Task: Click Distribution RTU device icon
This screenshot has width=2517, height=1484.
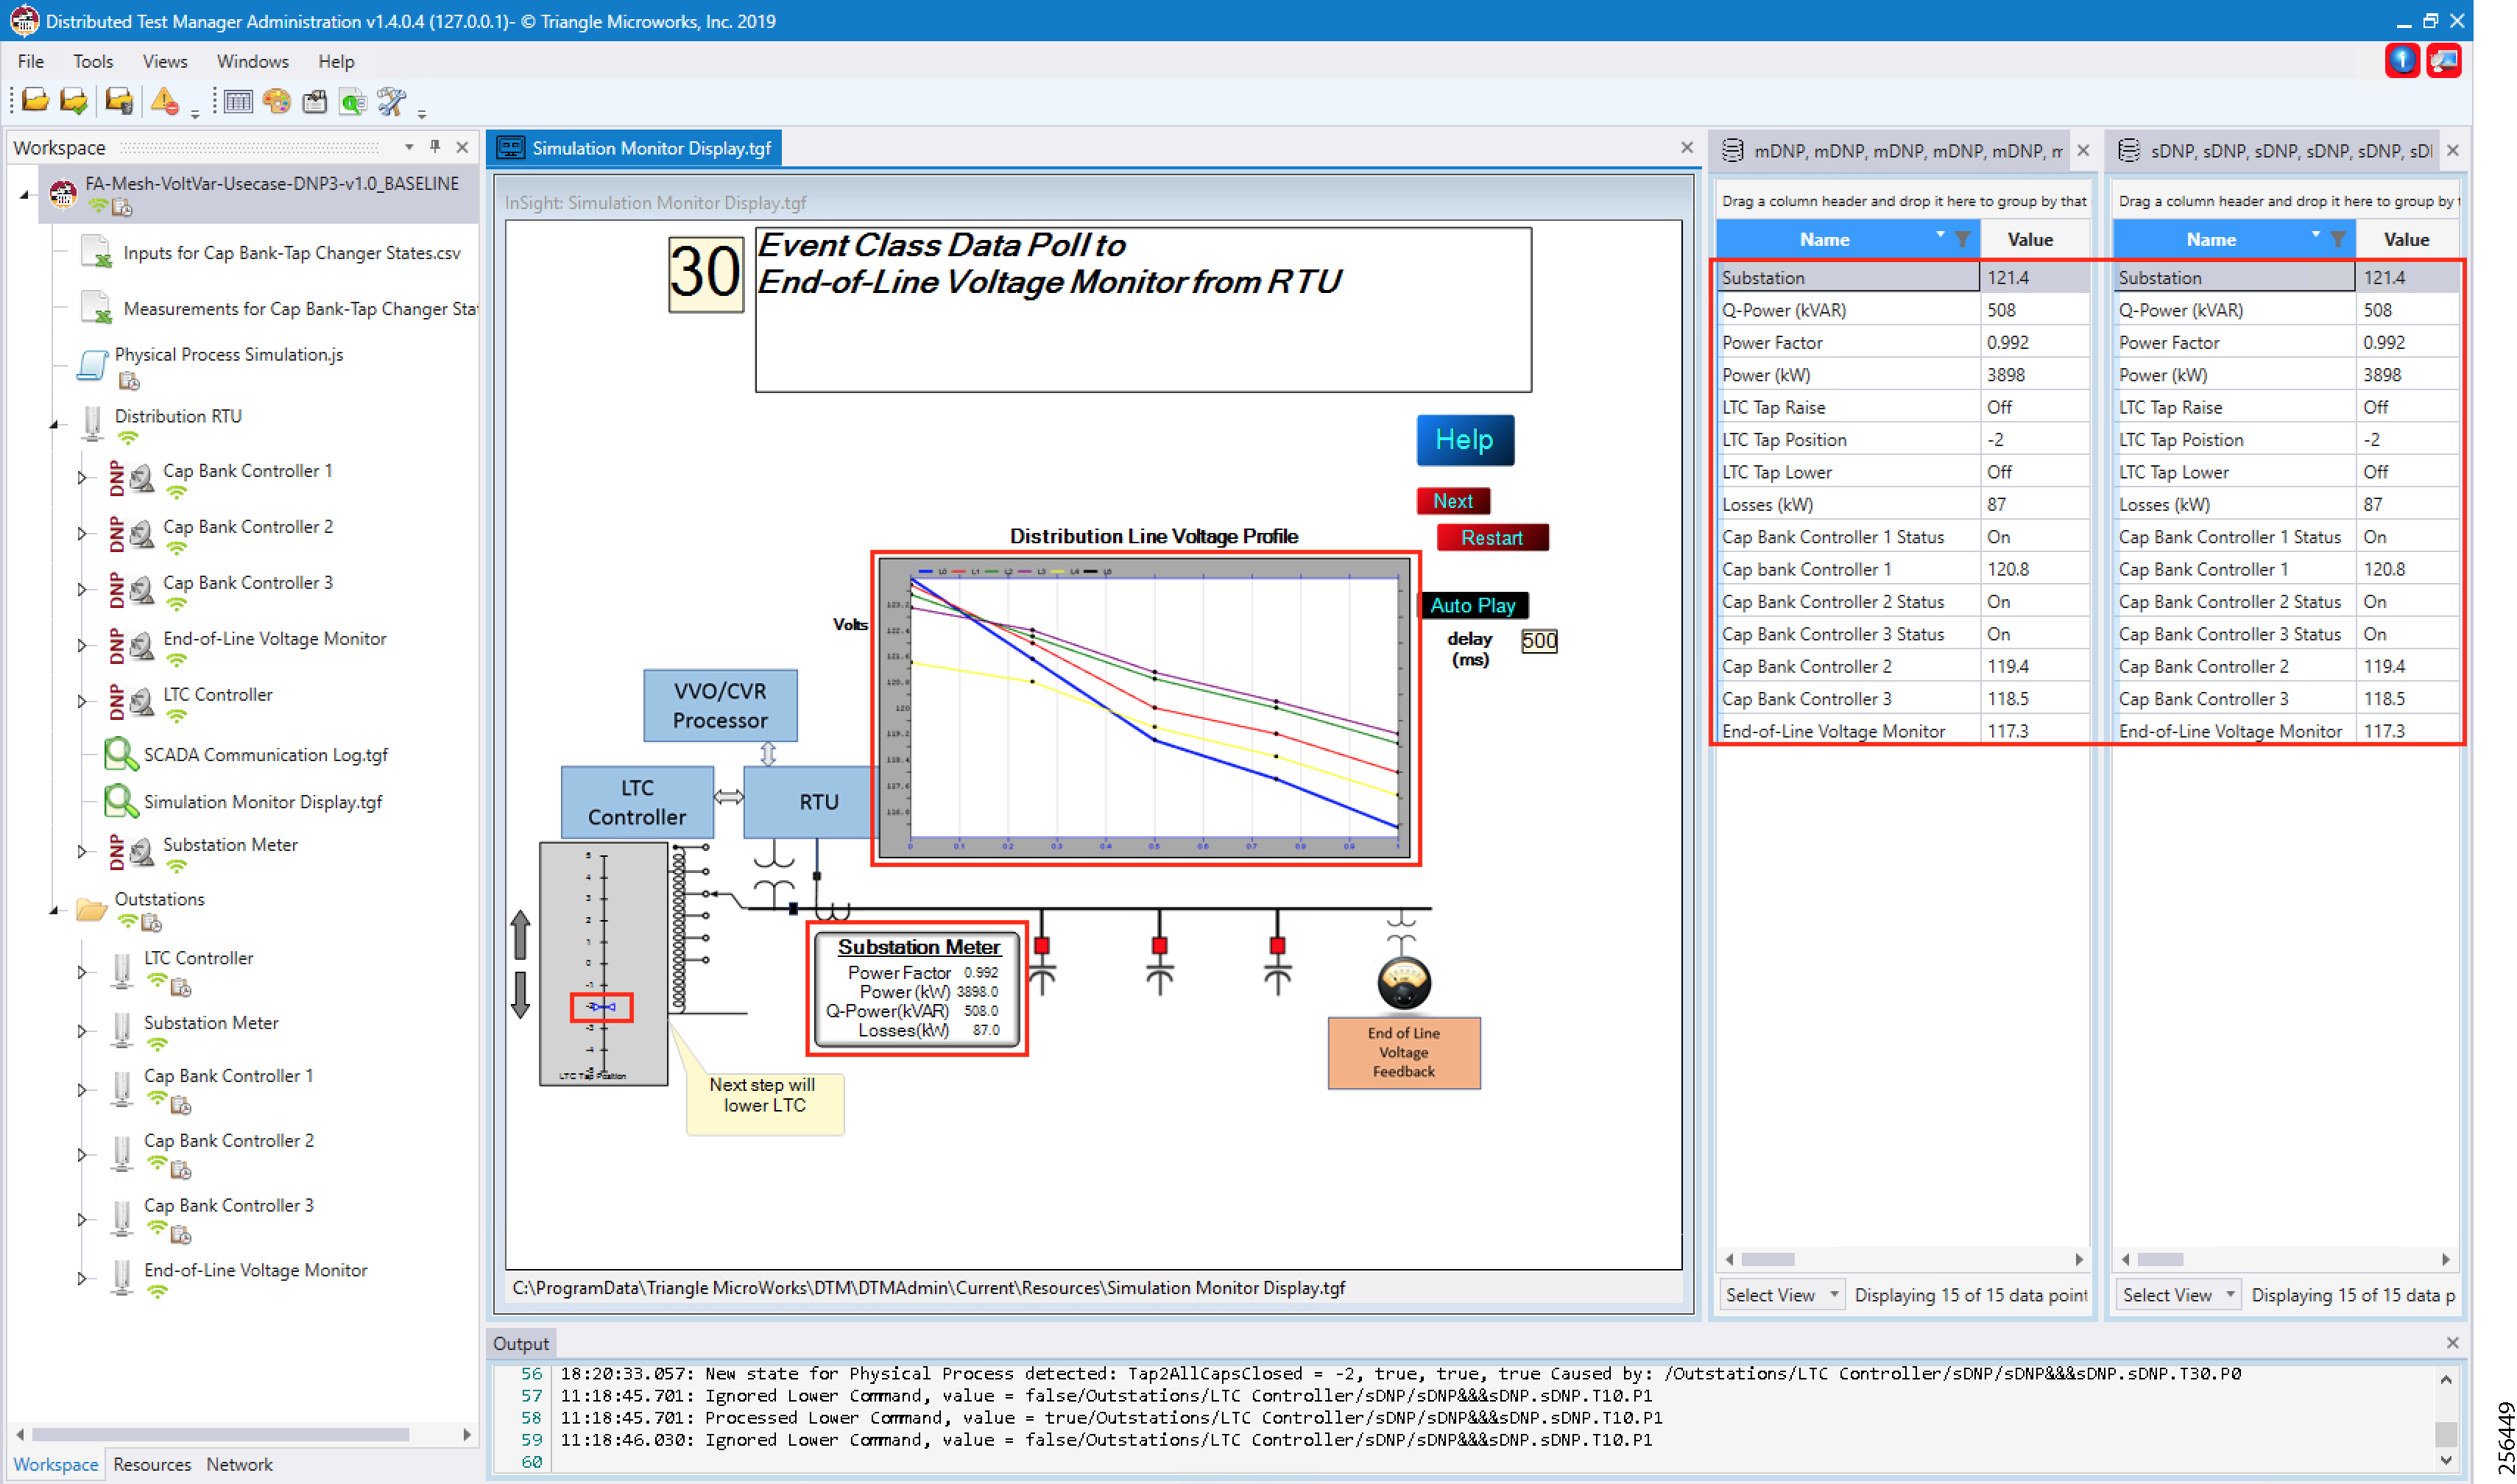Action: [x=93, y=423]
